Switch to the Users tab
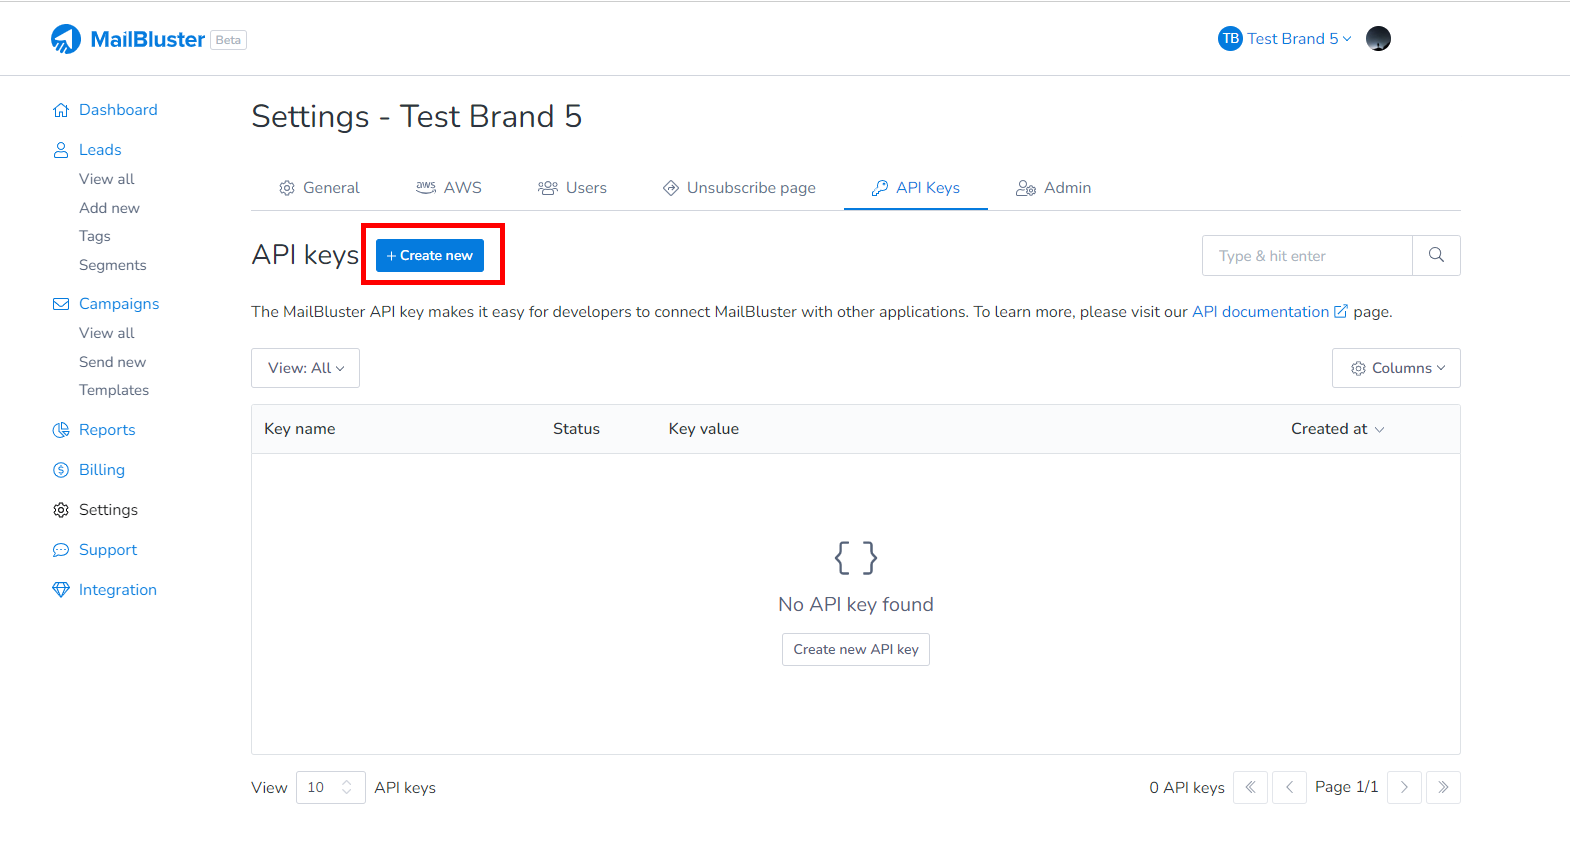This screenshot has width=1570, height=864. coord(572,188)
